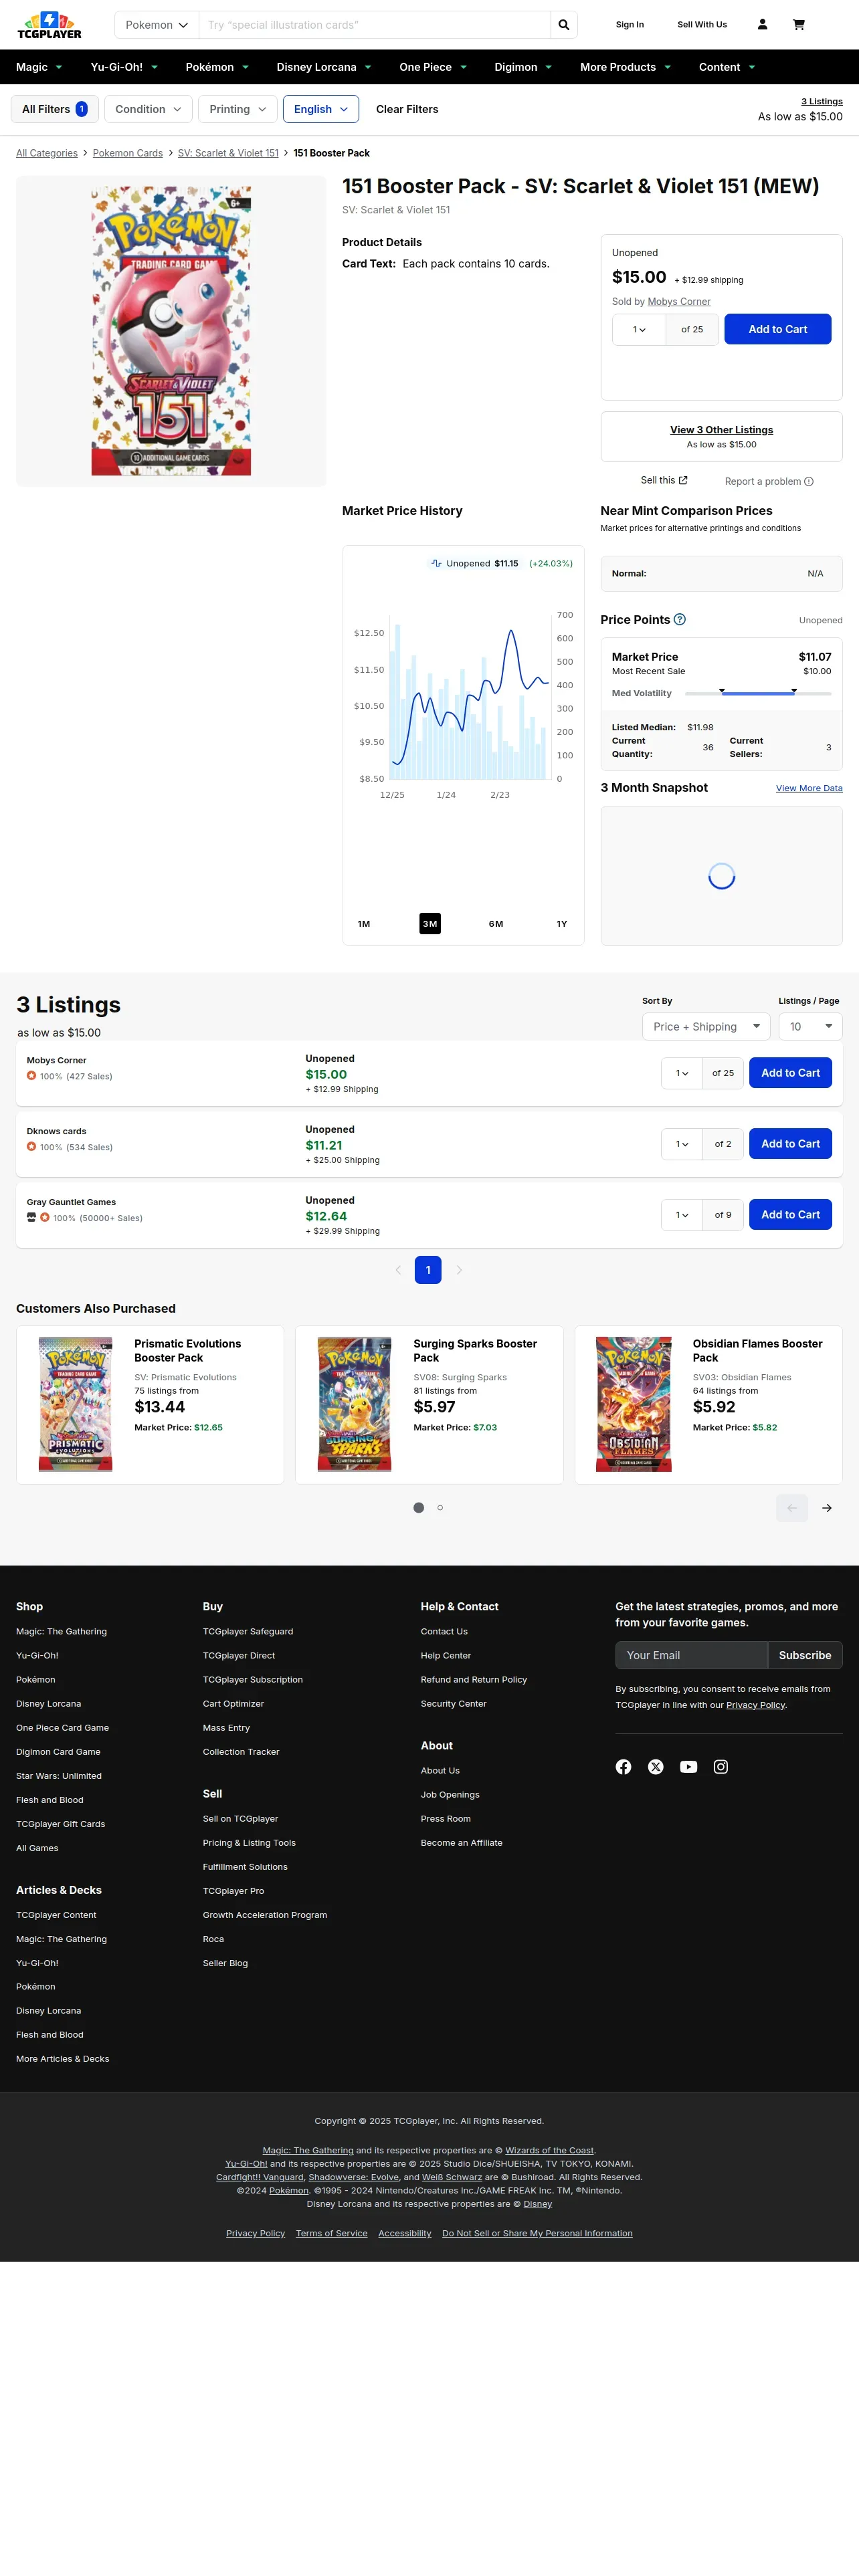
Task: Click previous page chevron in listings pagination
Action: pos(398,1270)
